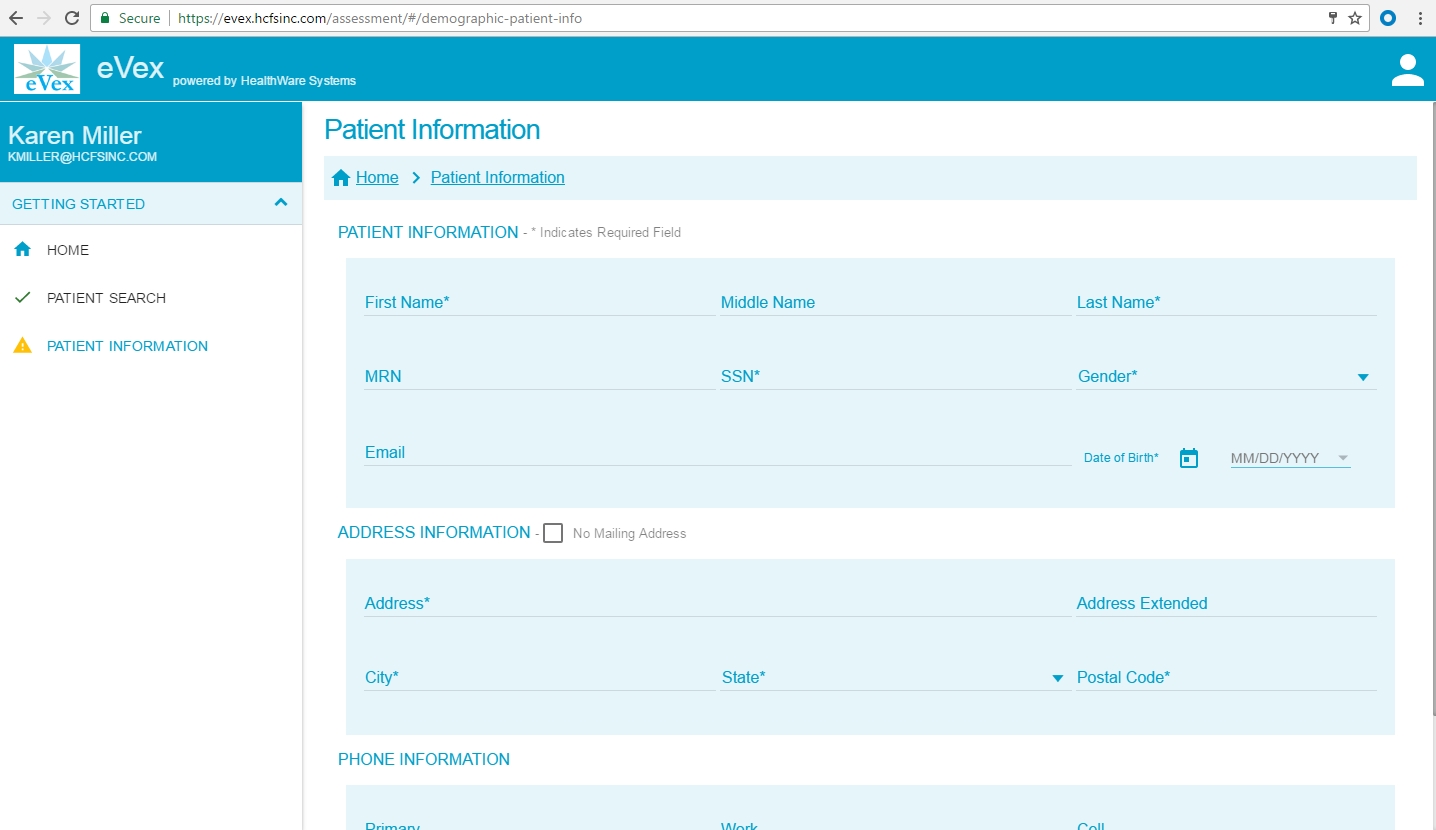The width and height of the screenshot is (1436, 830).
Task: Click the eVex logo in header
Action: [x=47, y=69]
